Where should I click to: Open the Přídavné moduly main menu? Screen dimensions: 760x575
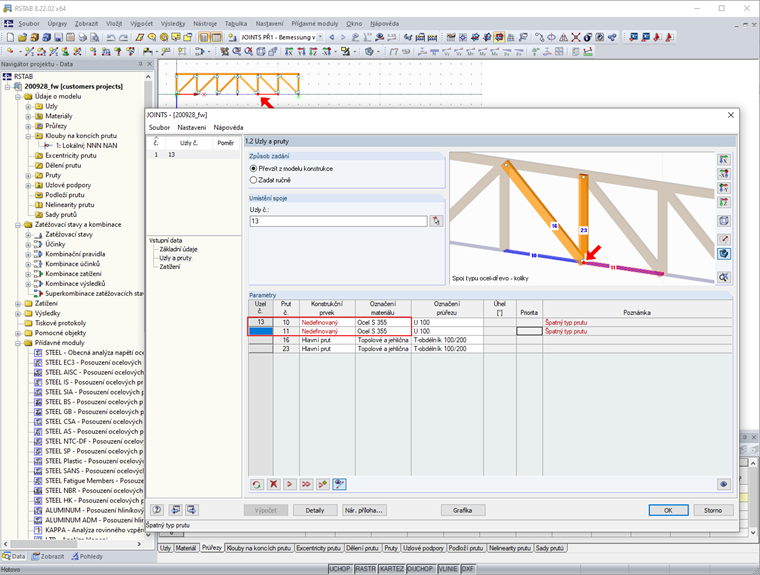click(315, 23)
